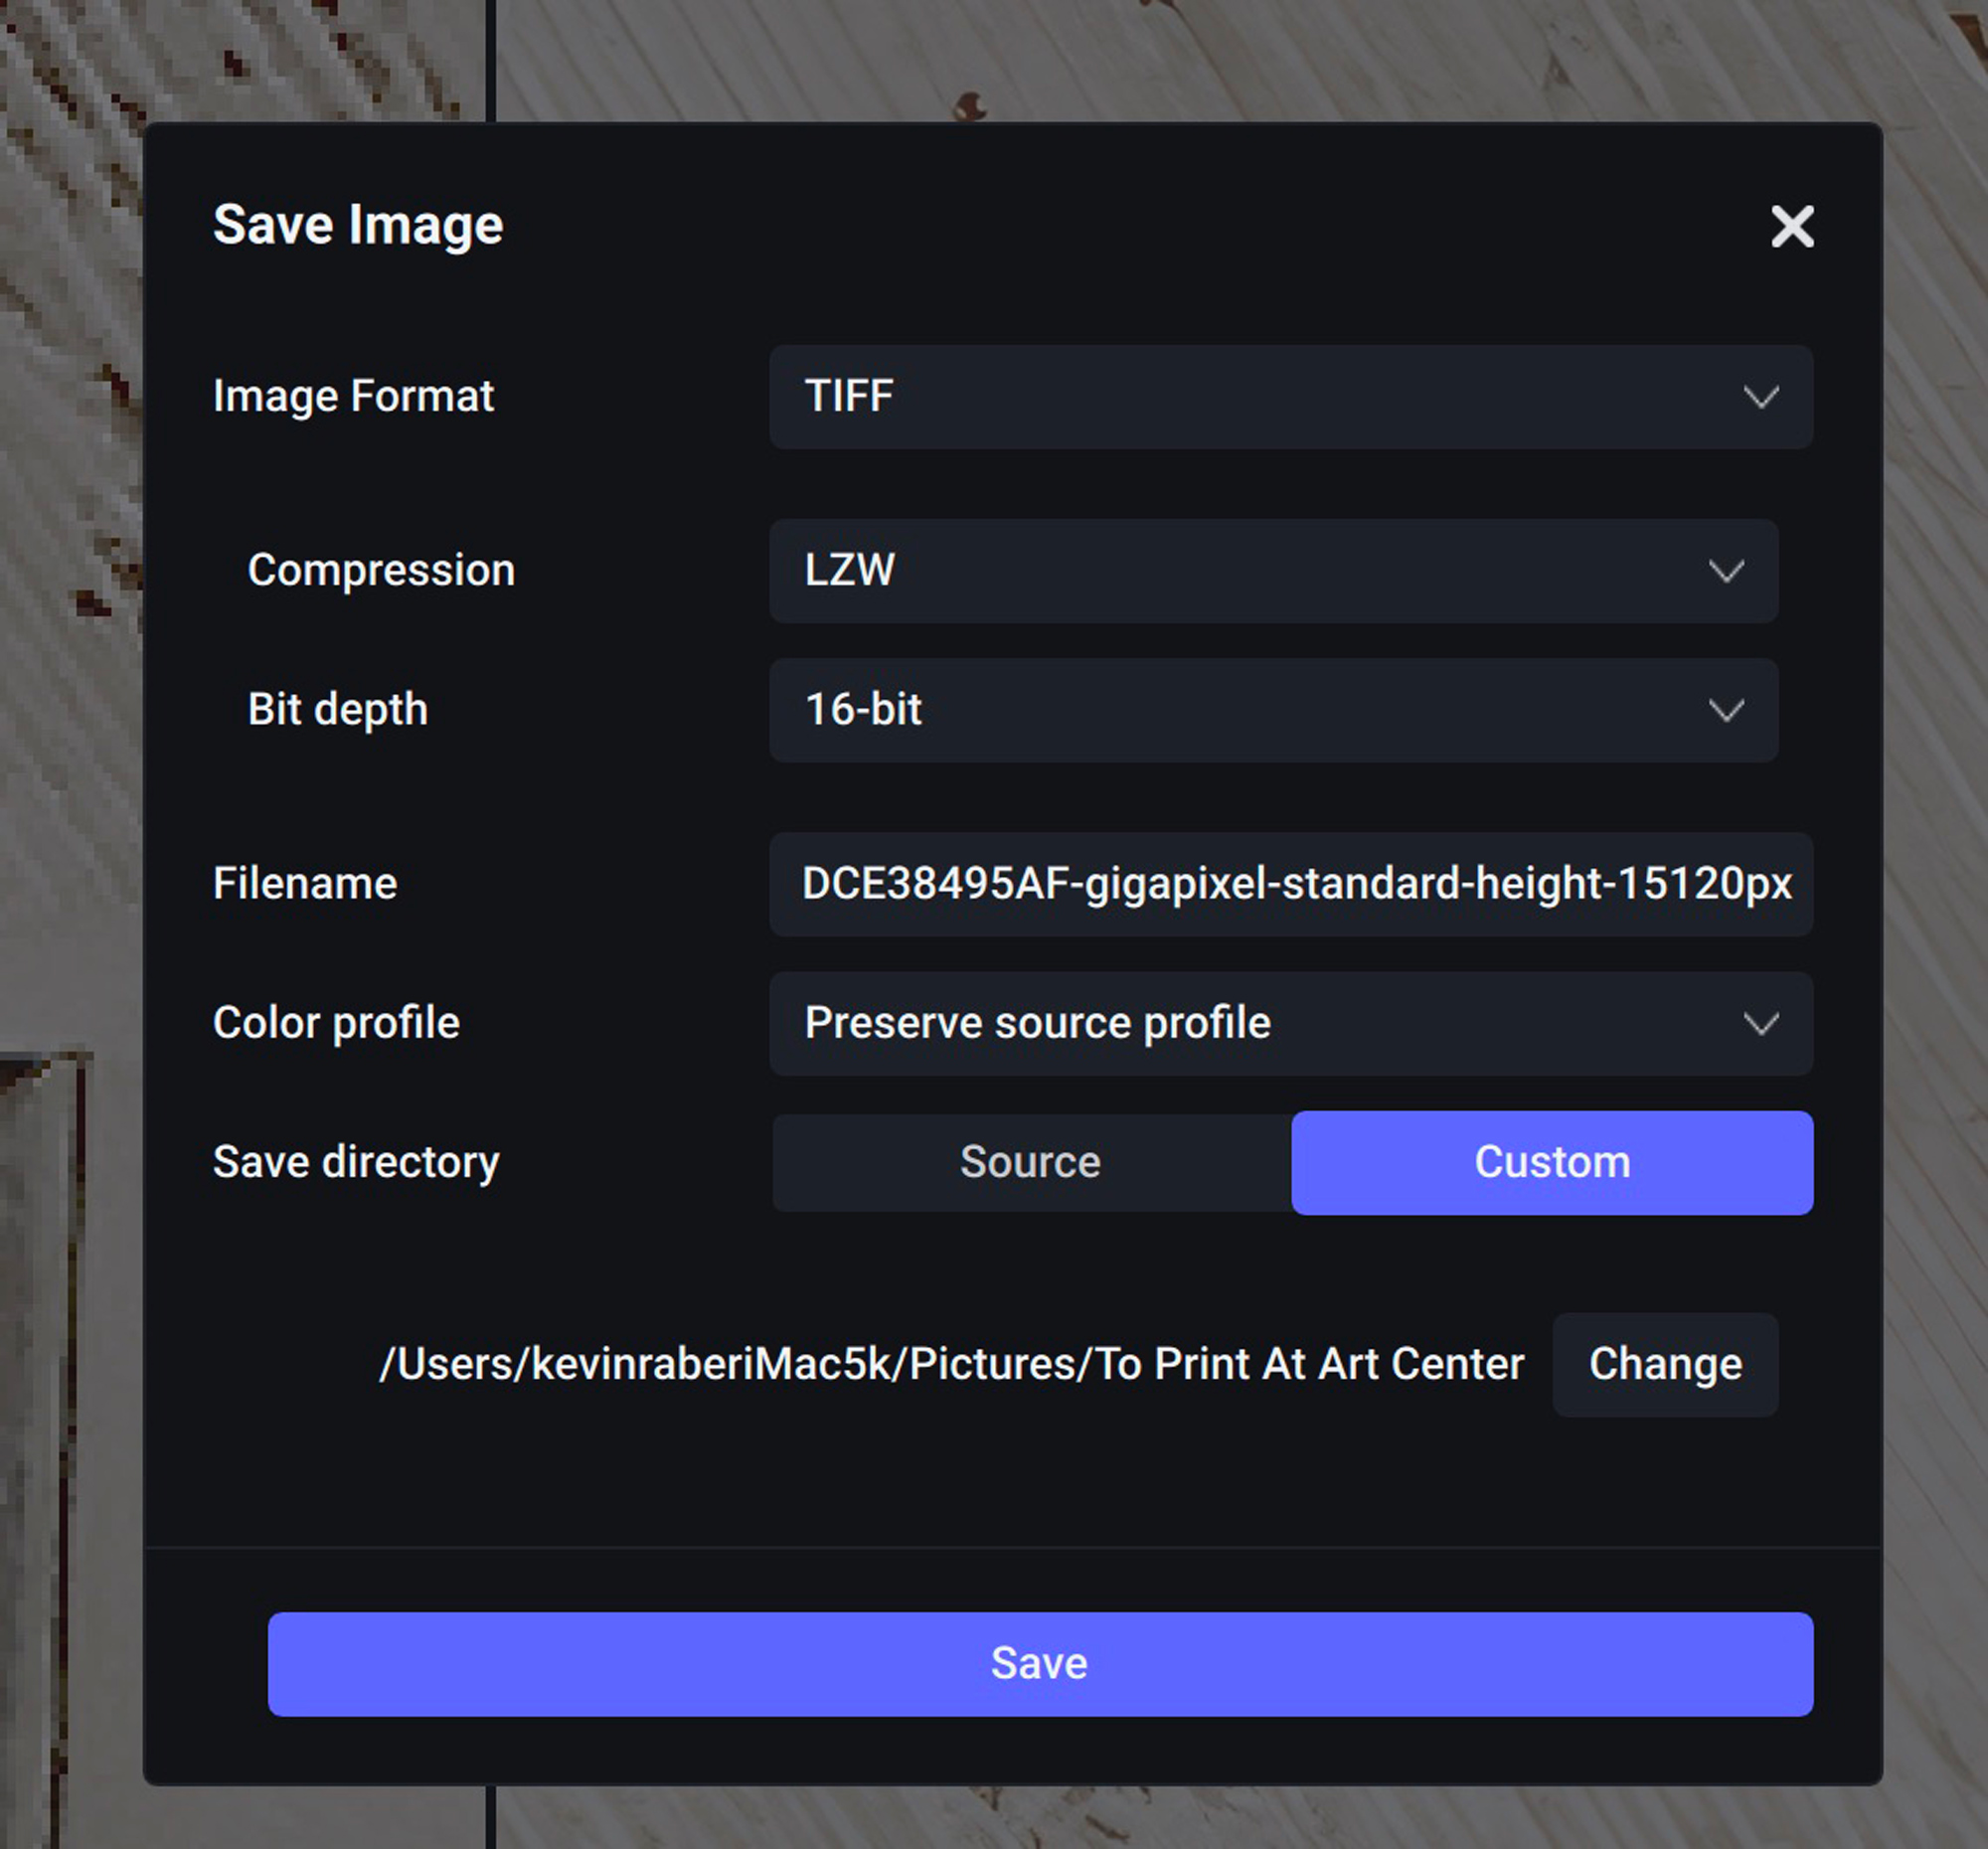Click the Image Format label
This screenshot has width=1988, height=1849.
(x=353, y=397)
